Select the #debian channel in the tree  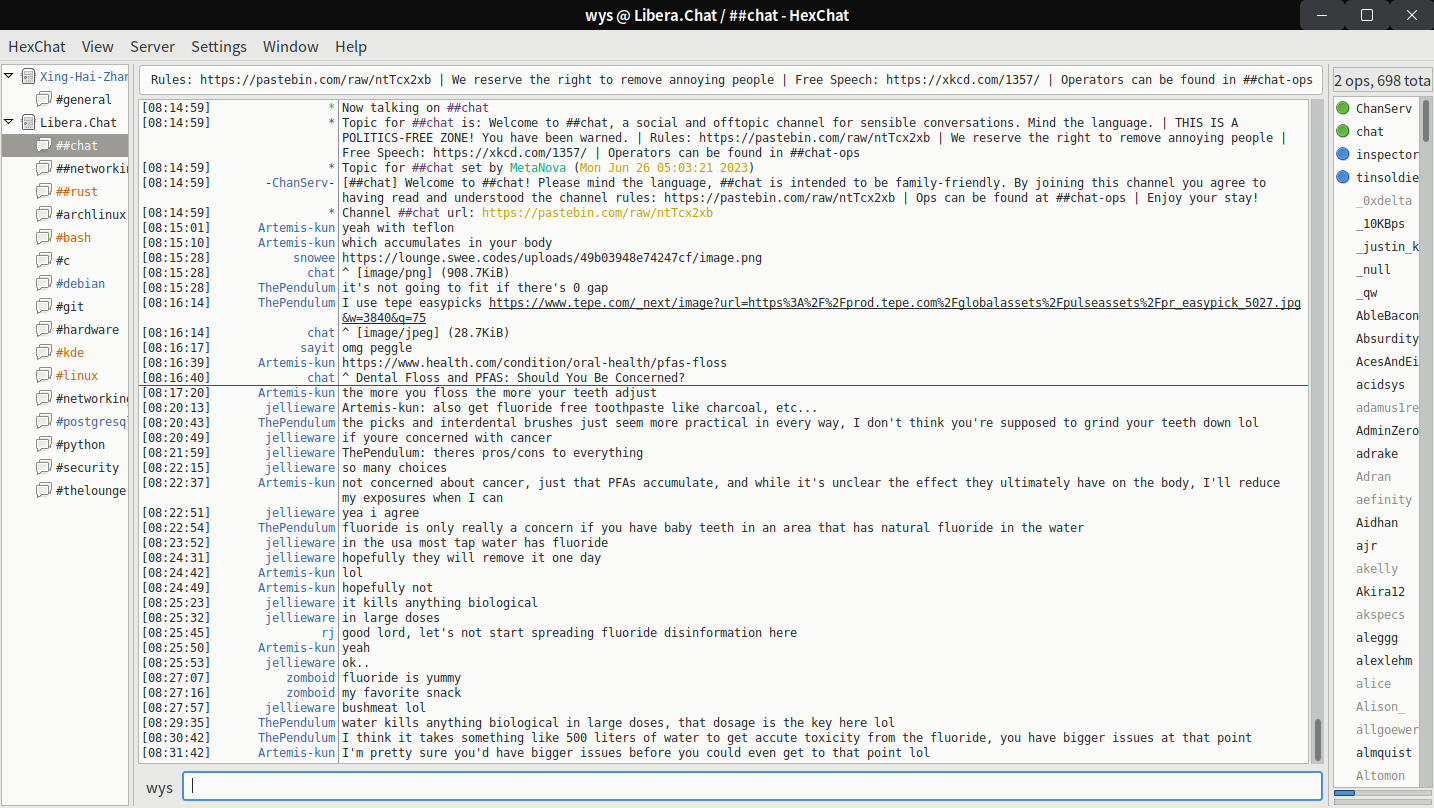point(80,283)
